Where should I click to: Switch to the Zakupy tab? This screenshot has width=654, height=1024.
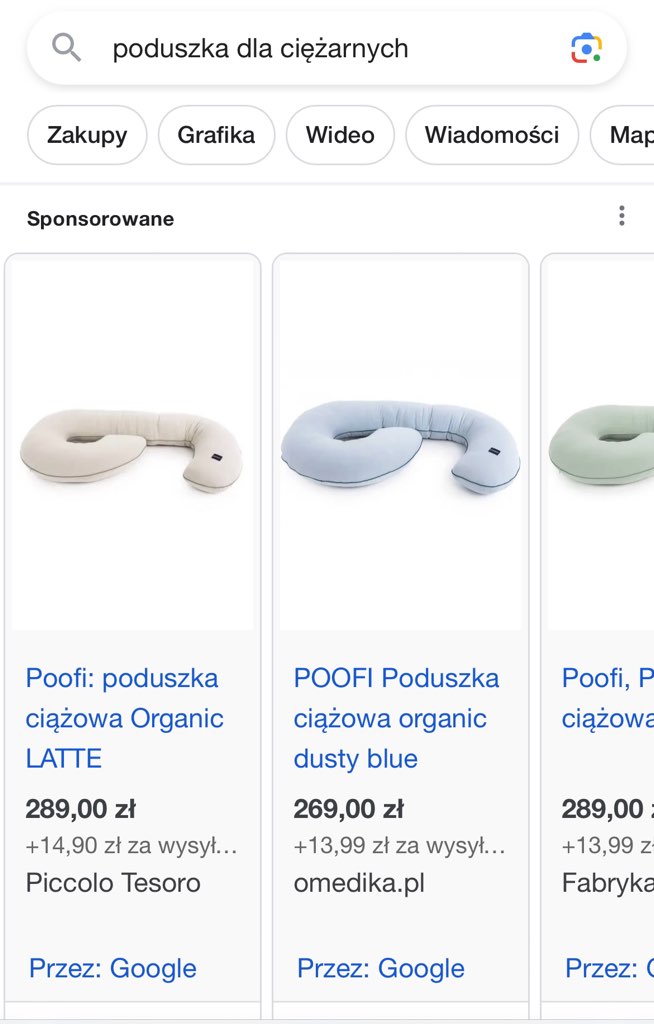(x=87, y=135)
